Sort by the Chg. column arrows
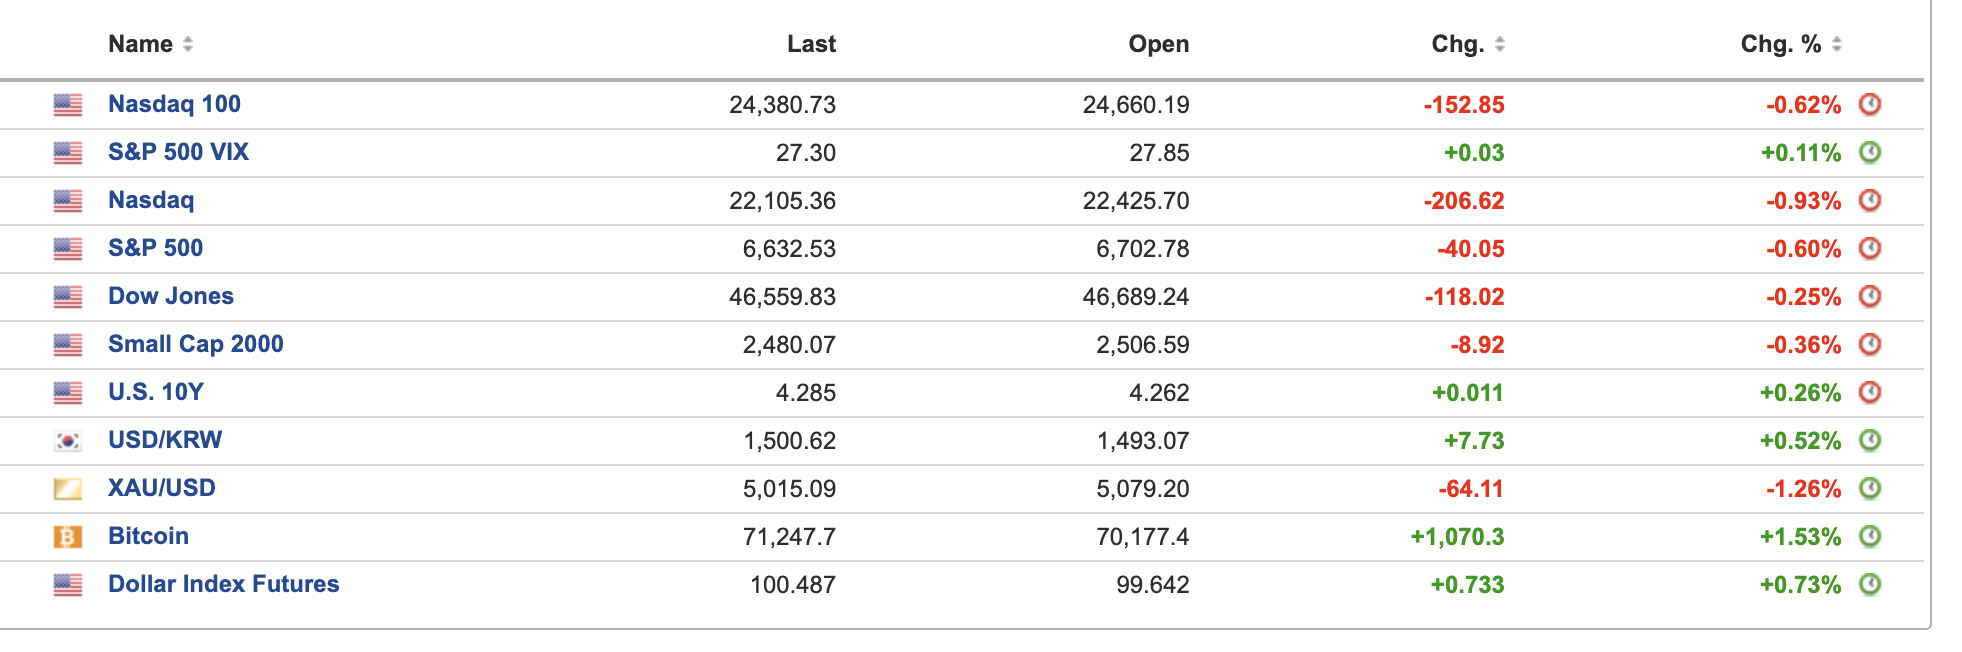Screen dimensions: 1962x652 (1499, 44)
